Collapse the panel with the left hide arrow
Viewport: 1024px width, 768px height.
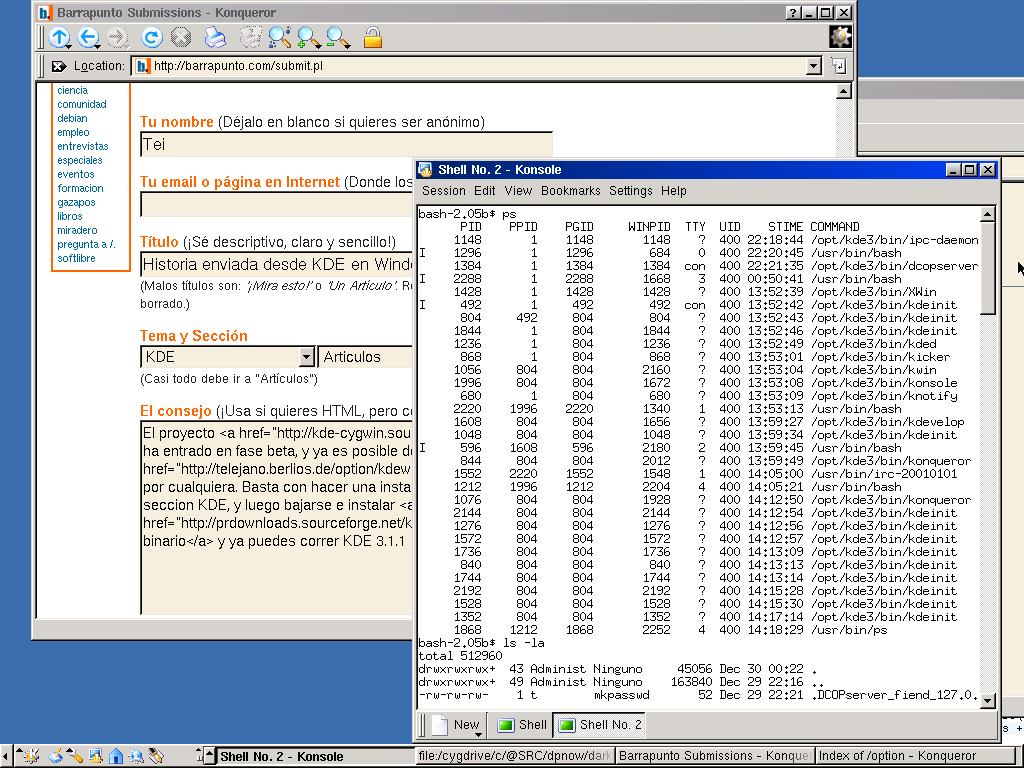6,756
